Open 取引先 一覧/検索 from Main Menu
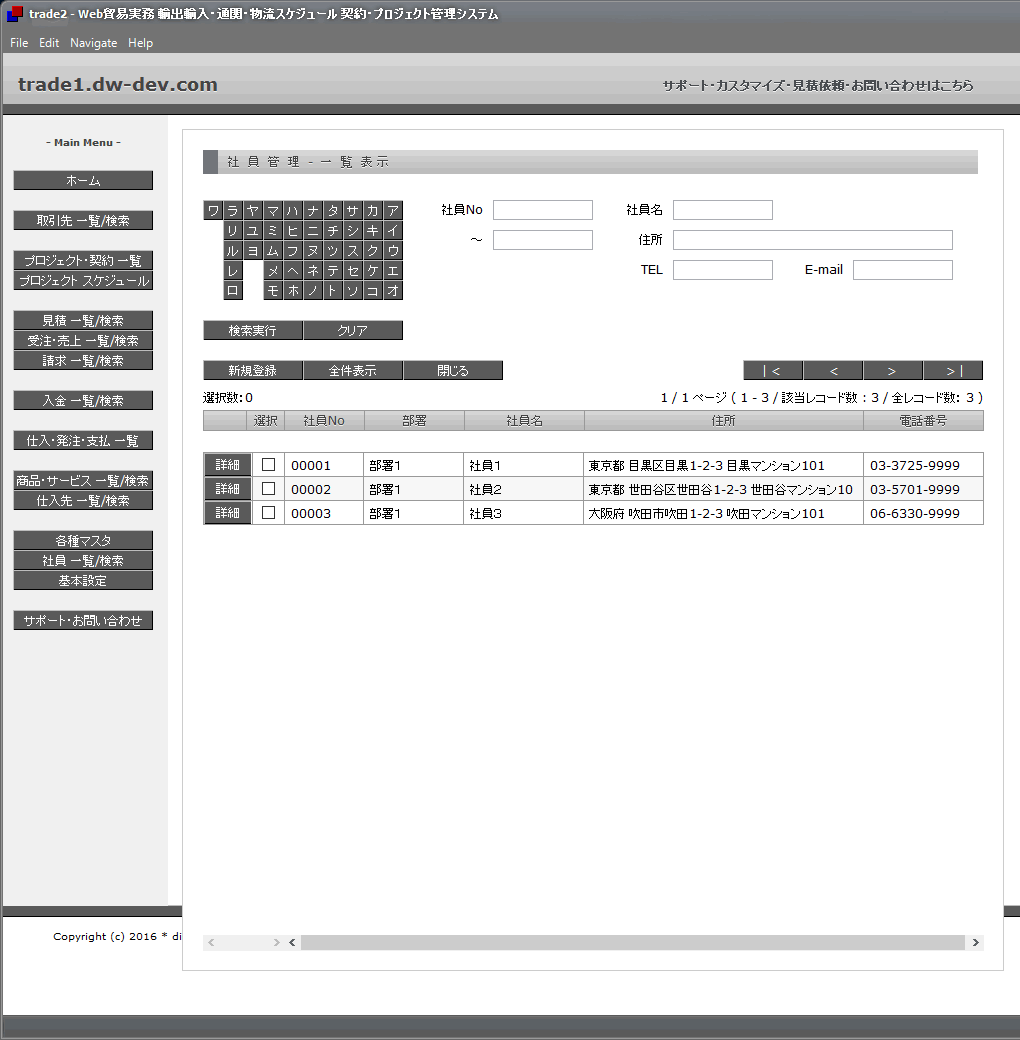The image size is (1020, 1040). coord(83,220)
